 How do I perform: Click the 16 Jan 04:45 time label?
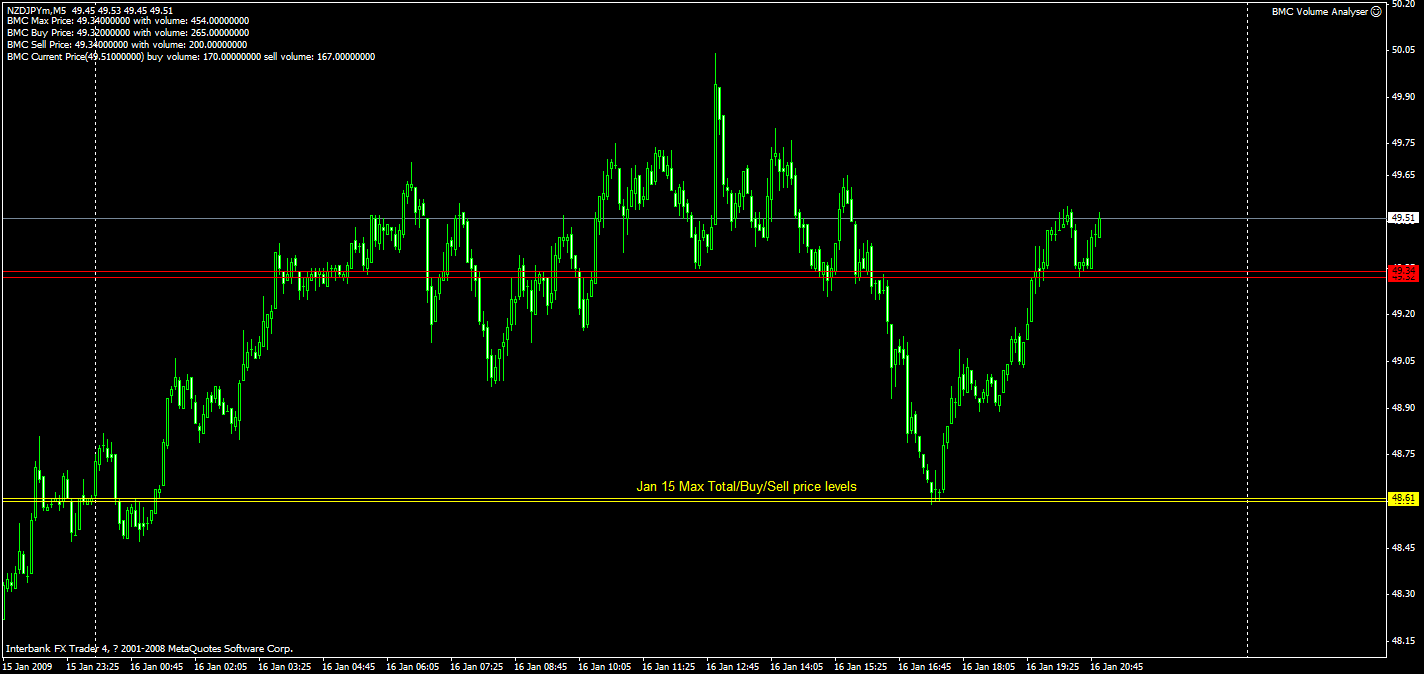tap(349, 665)
